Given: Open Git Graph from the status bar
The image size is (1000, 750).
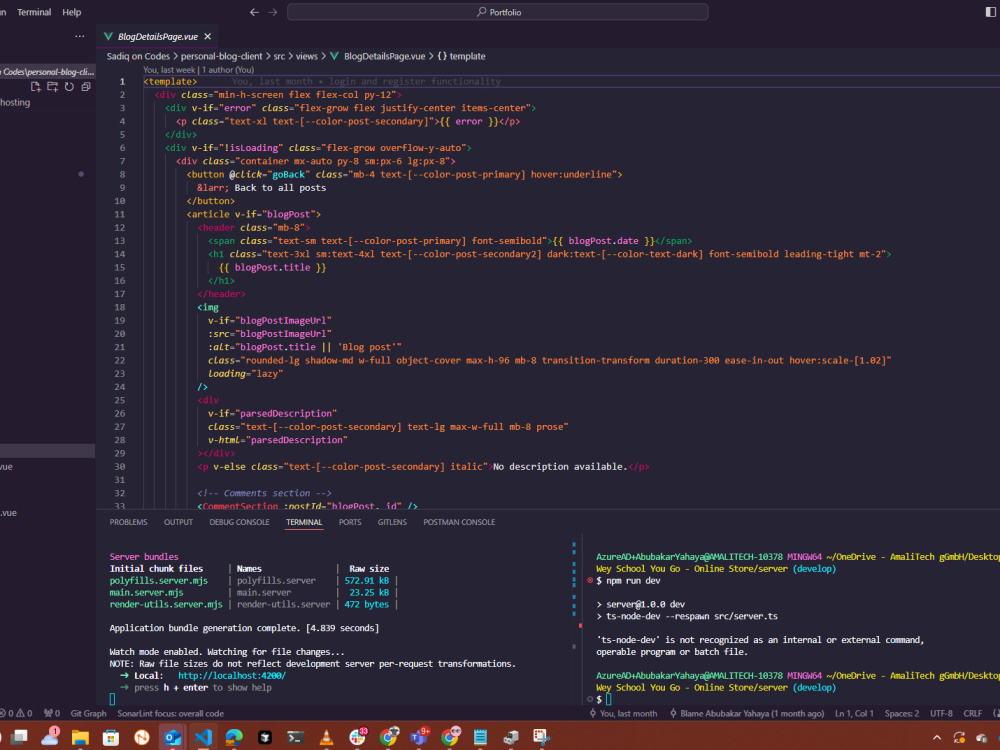Looking at the screenshot, I should pyautogui.click(x=88, y=714).
